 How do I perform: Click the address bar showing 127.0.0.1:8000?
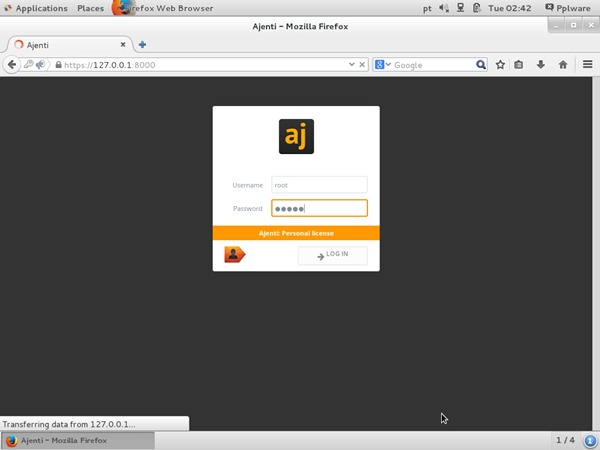pos(205,65)
